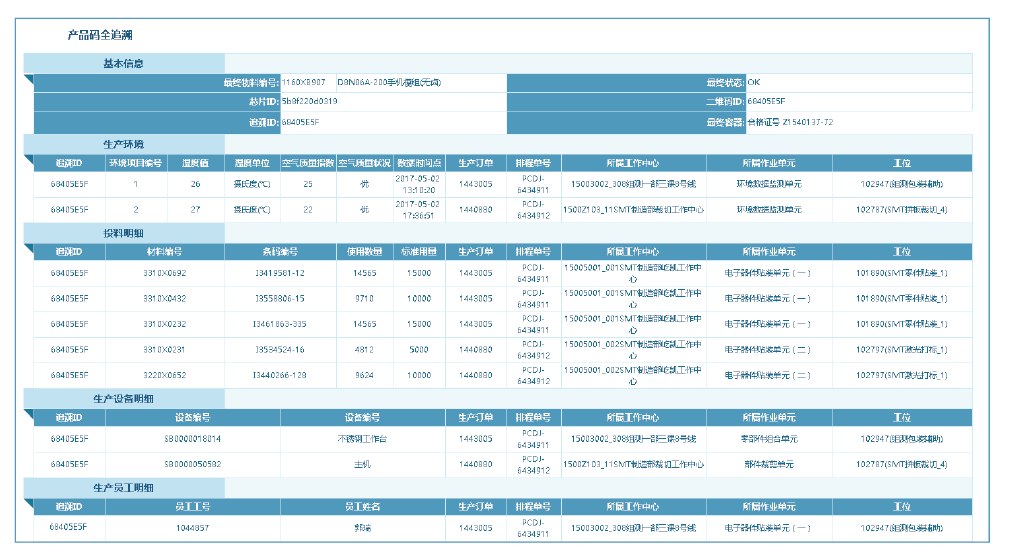
Task: Click the 最终状态 label
Action: 726,82
